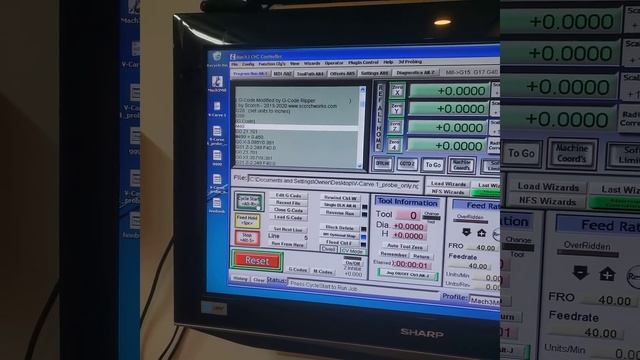Toggle Single BLK Alt-N mode
The image size is (640, 360).
(340, 205)
